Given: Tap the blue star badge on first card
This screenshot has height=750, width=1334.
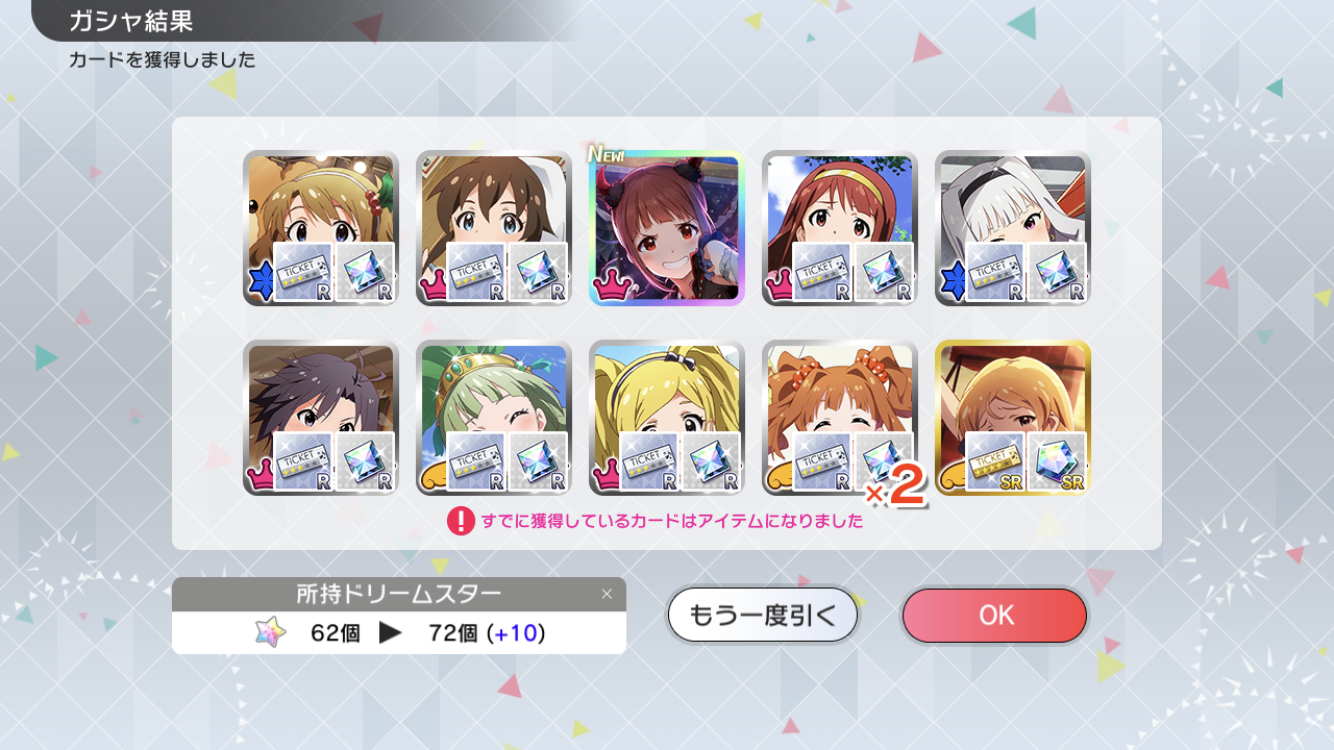Looking at the screenshot, I should [x=261, y=284].
